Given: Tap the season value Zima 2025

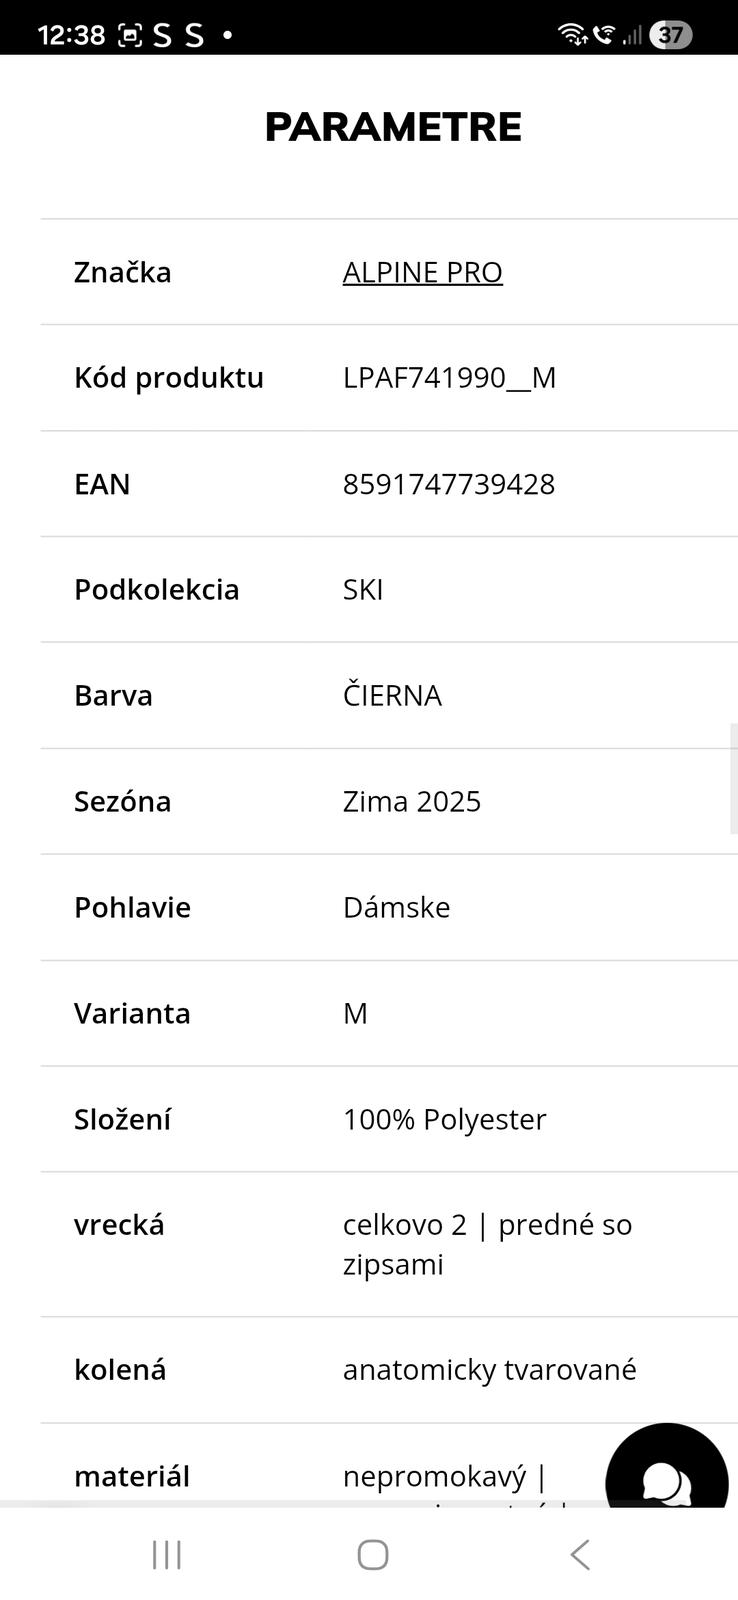Looking at the screenshot, I should tap(411, 802).
